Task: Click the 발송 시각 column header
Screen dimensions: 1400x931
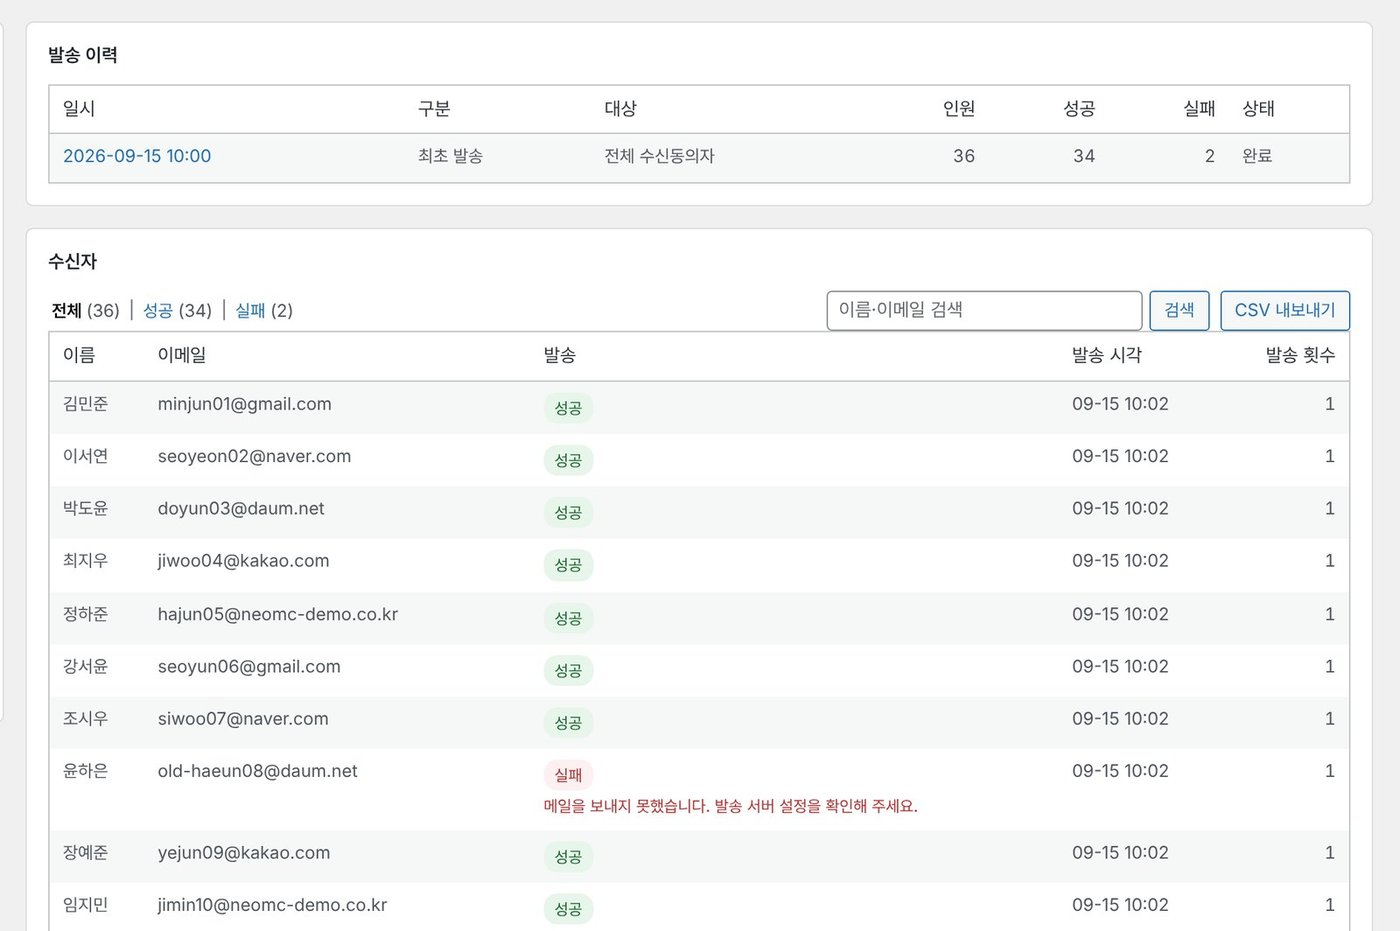Action: pos(1106,355)
